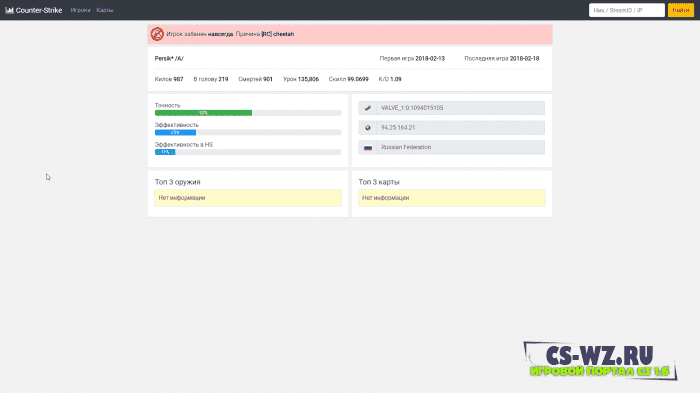Click the globe icon beside the IP address
The width and height of the screenshot is (700, 393).
(367, 128)
